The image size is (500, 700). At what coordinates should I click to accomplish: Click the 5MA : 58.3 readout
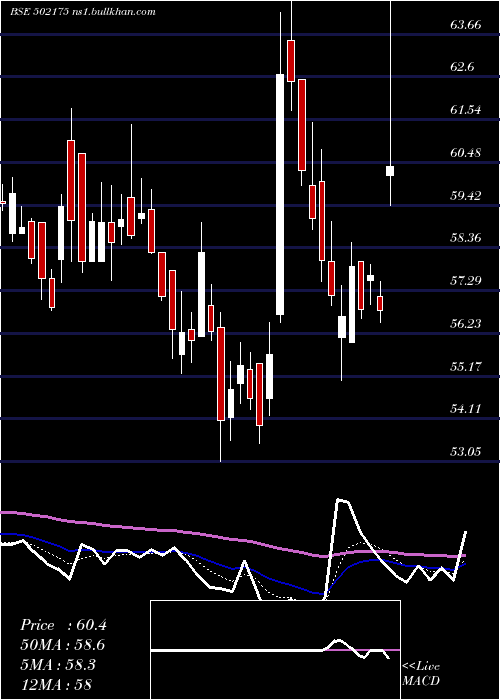coord(58,665)
